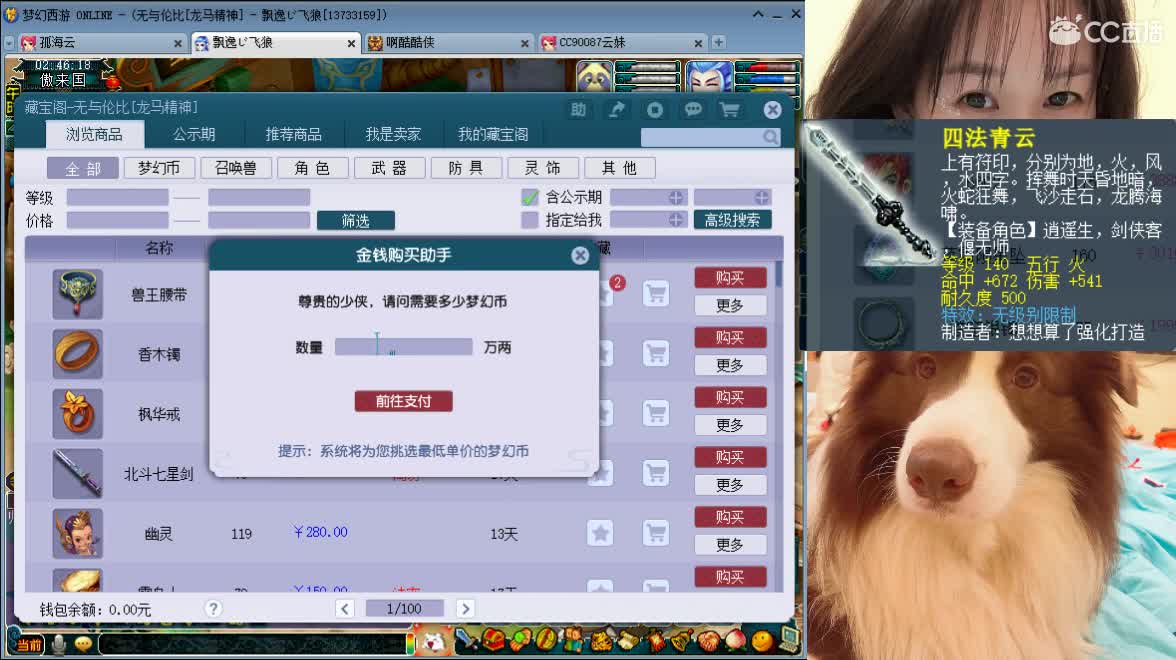Add 香木镯 to the cart

pos(656,353)
